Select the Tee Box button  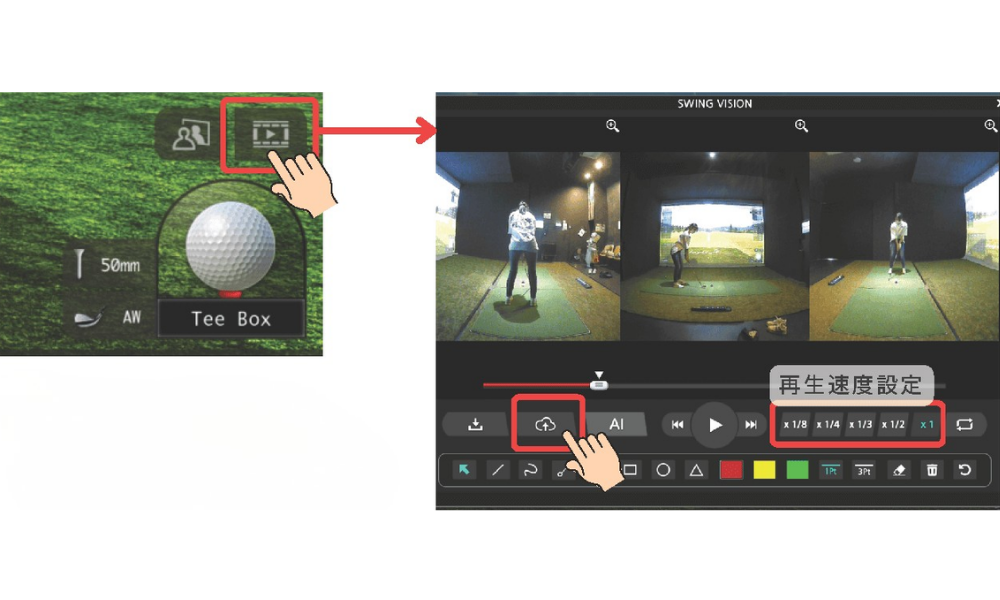click(231, 318)
